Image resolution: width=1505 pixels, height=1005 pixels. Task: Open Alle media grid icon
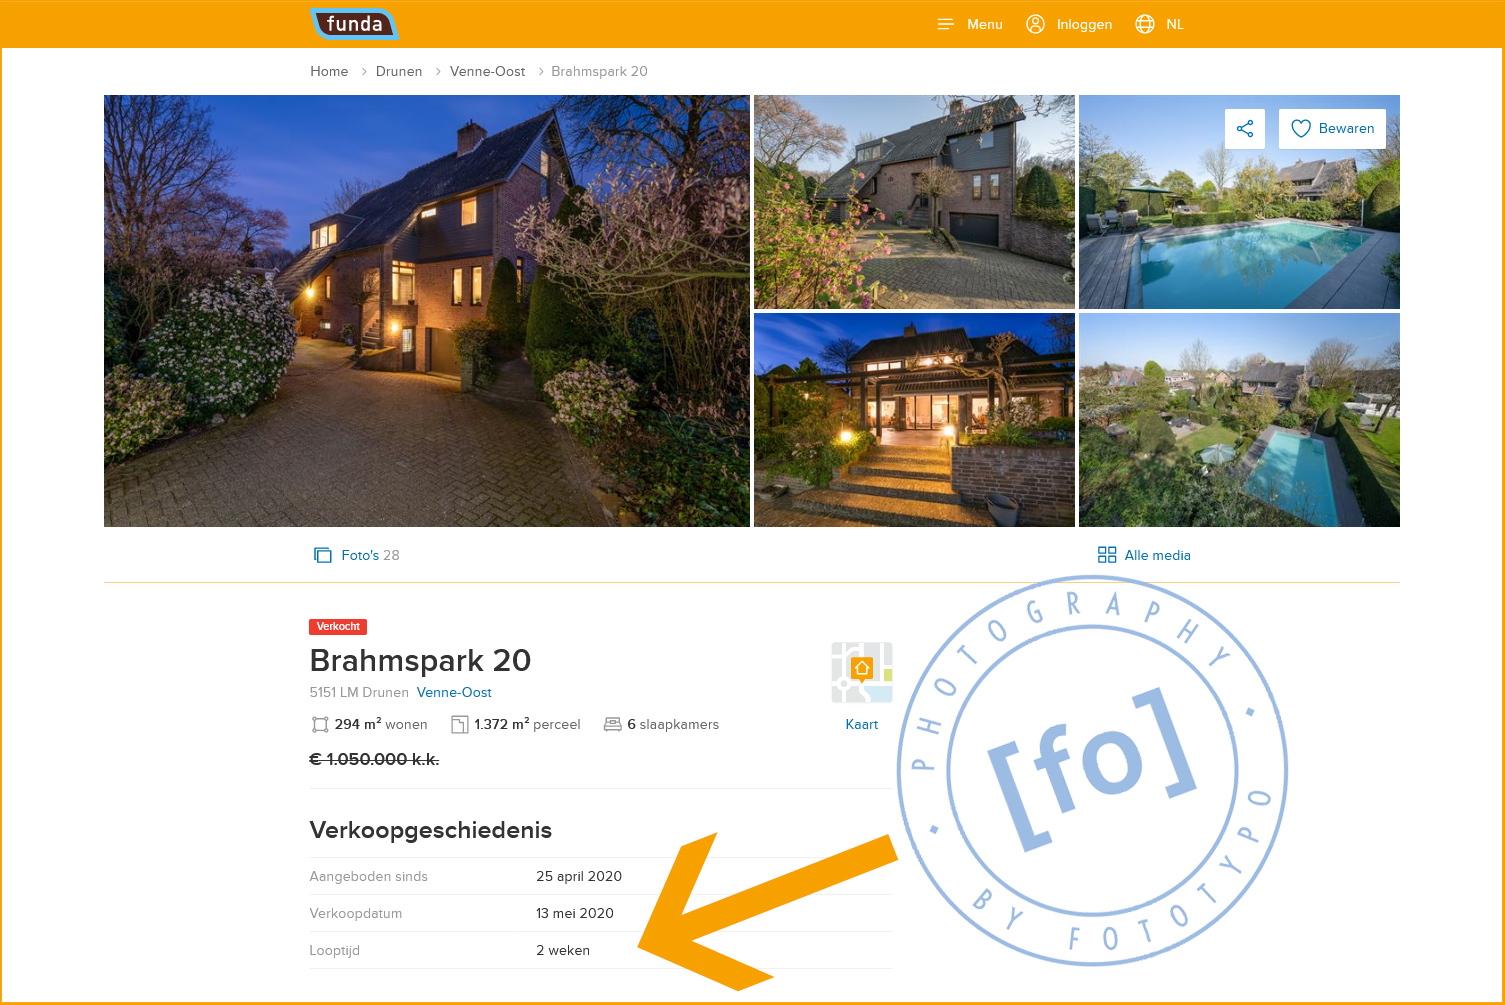pos(1107,555)
